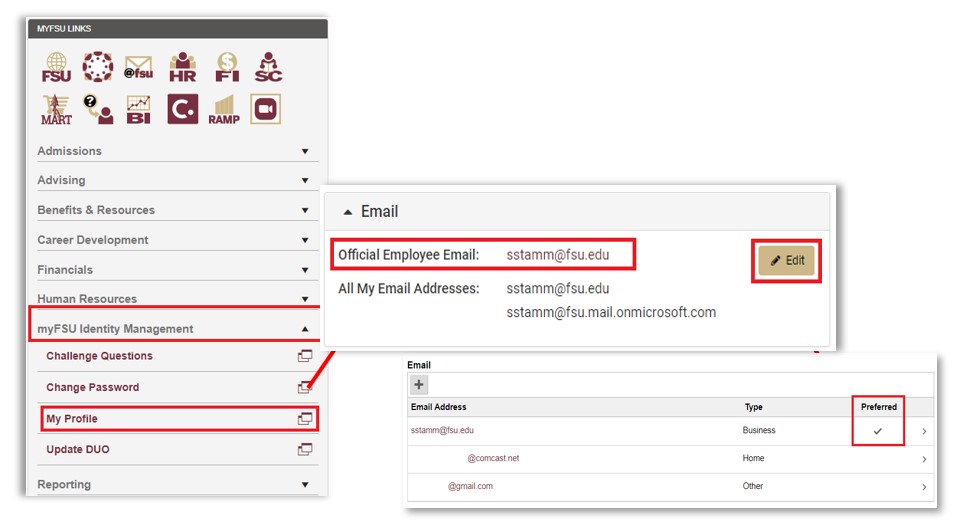Click the Edit button in Email panel
The height and width of the screenshot is (528, 961).
pos(786,260)
